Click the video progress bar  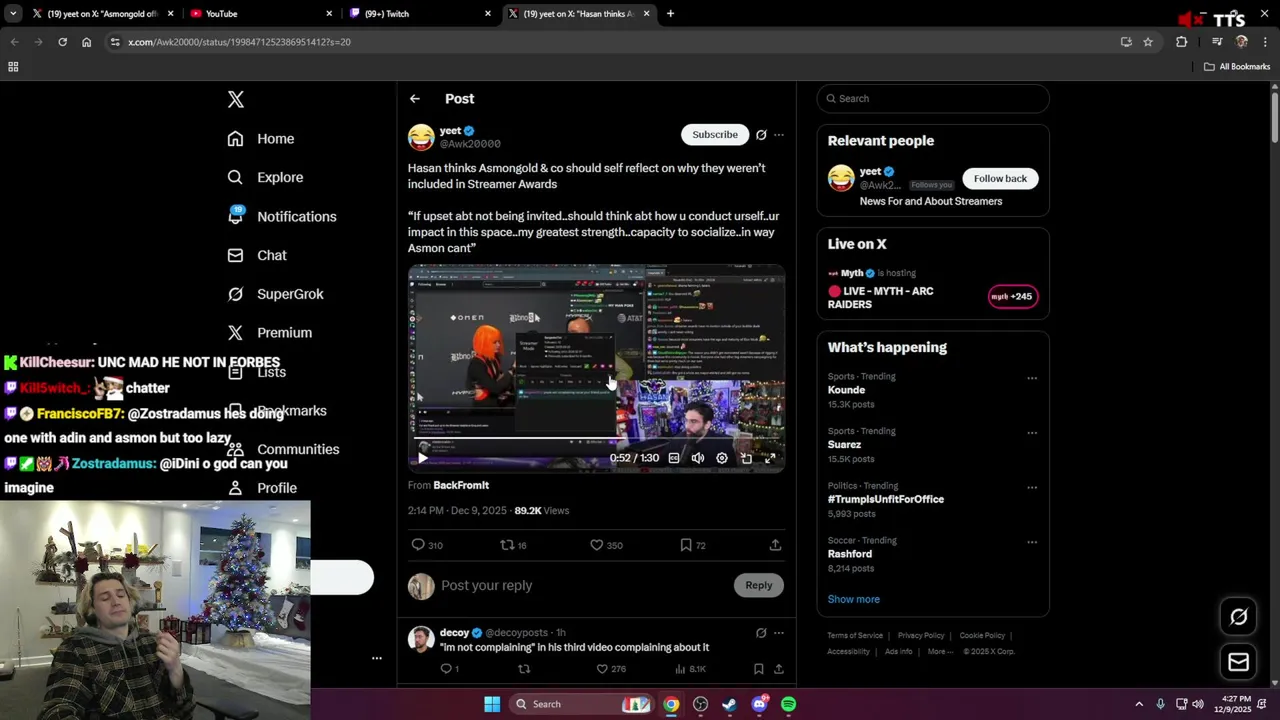point(596,438)
